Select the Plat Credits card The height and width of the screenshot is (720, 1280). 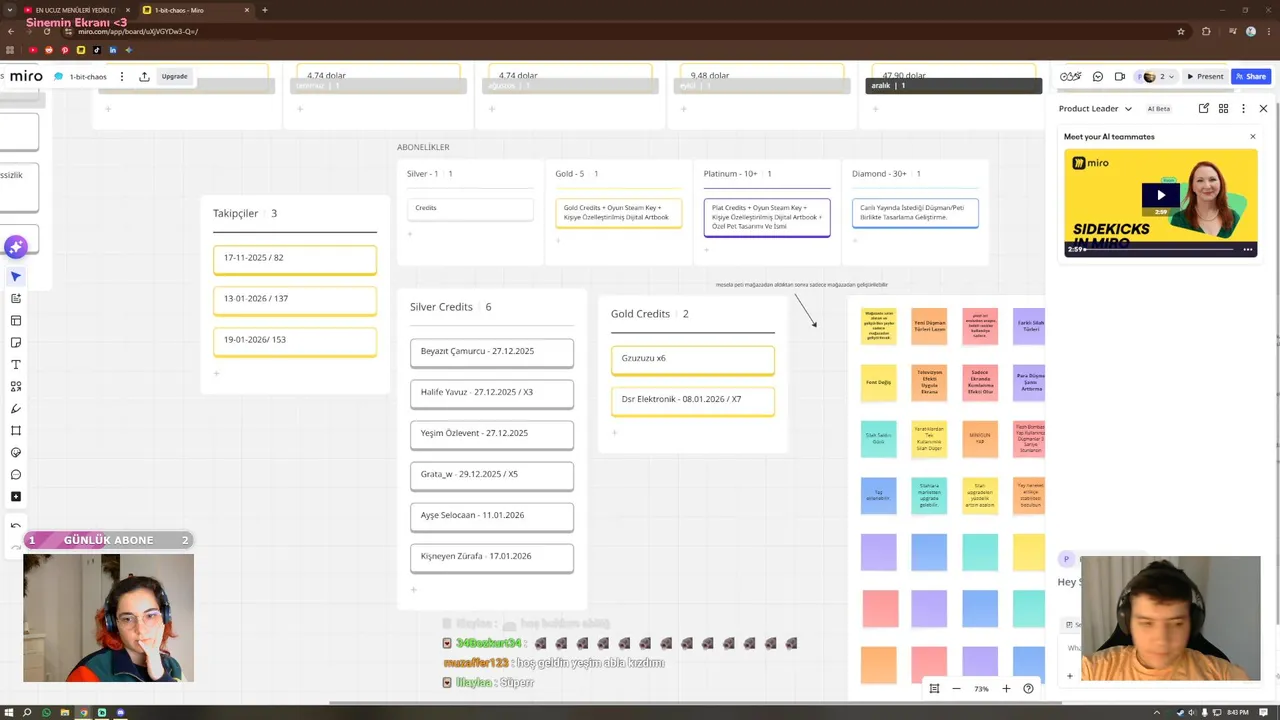(767, 217)
